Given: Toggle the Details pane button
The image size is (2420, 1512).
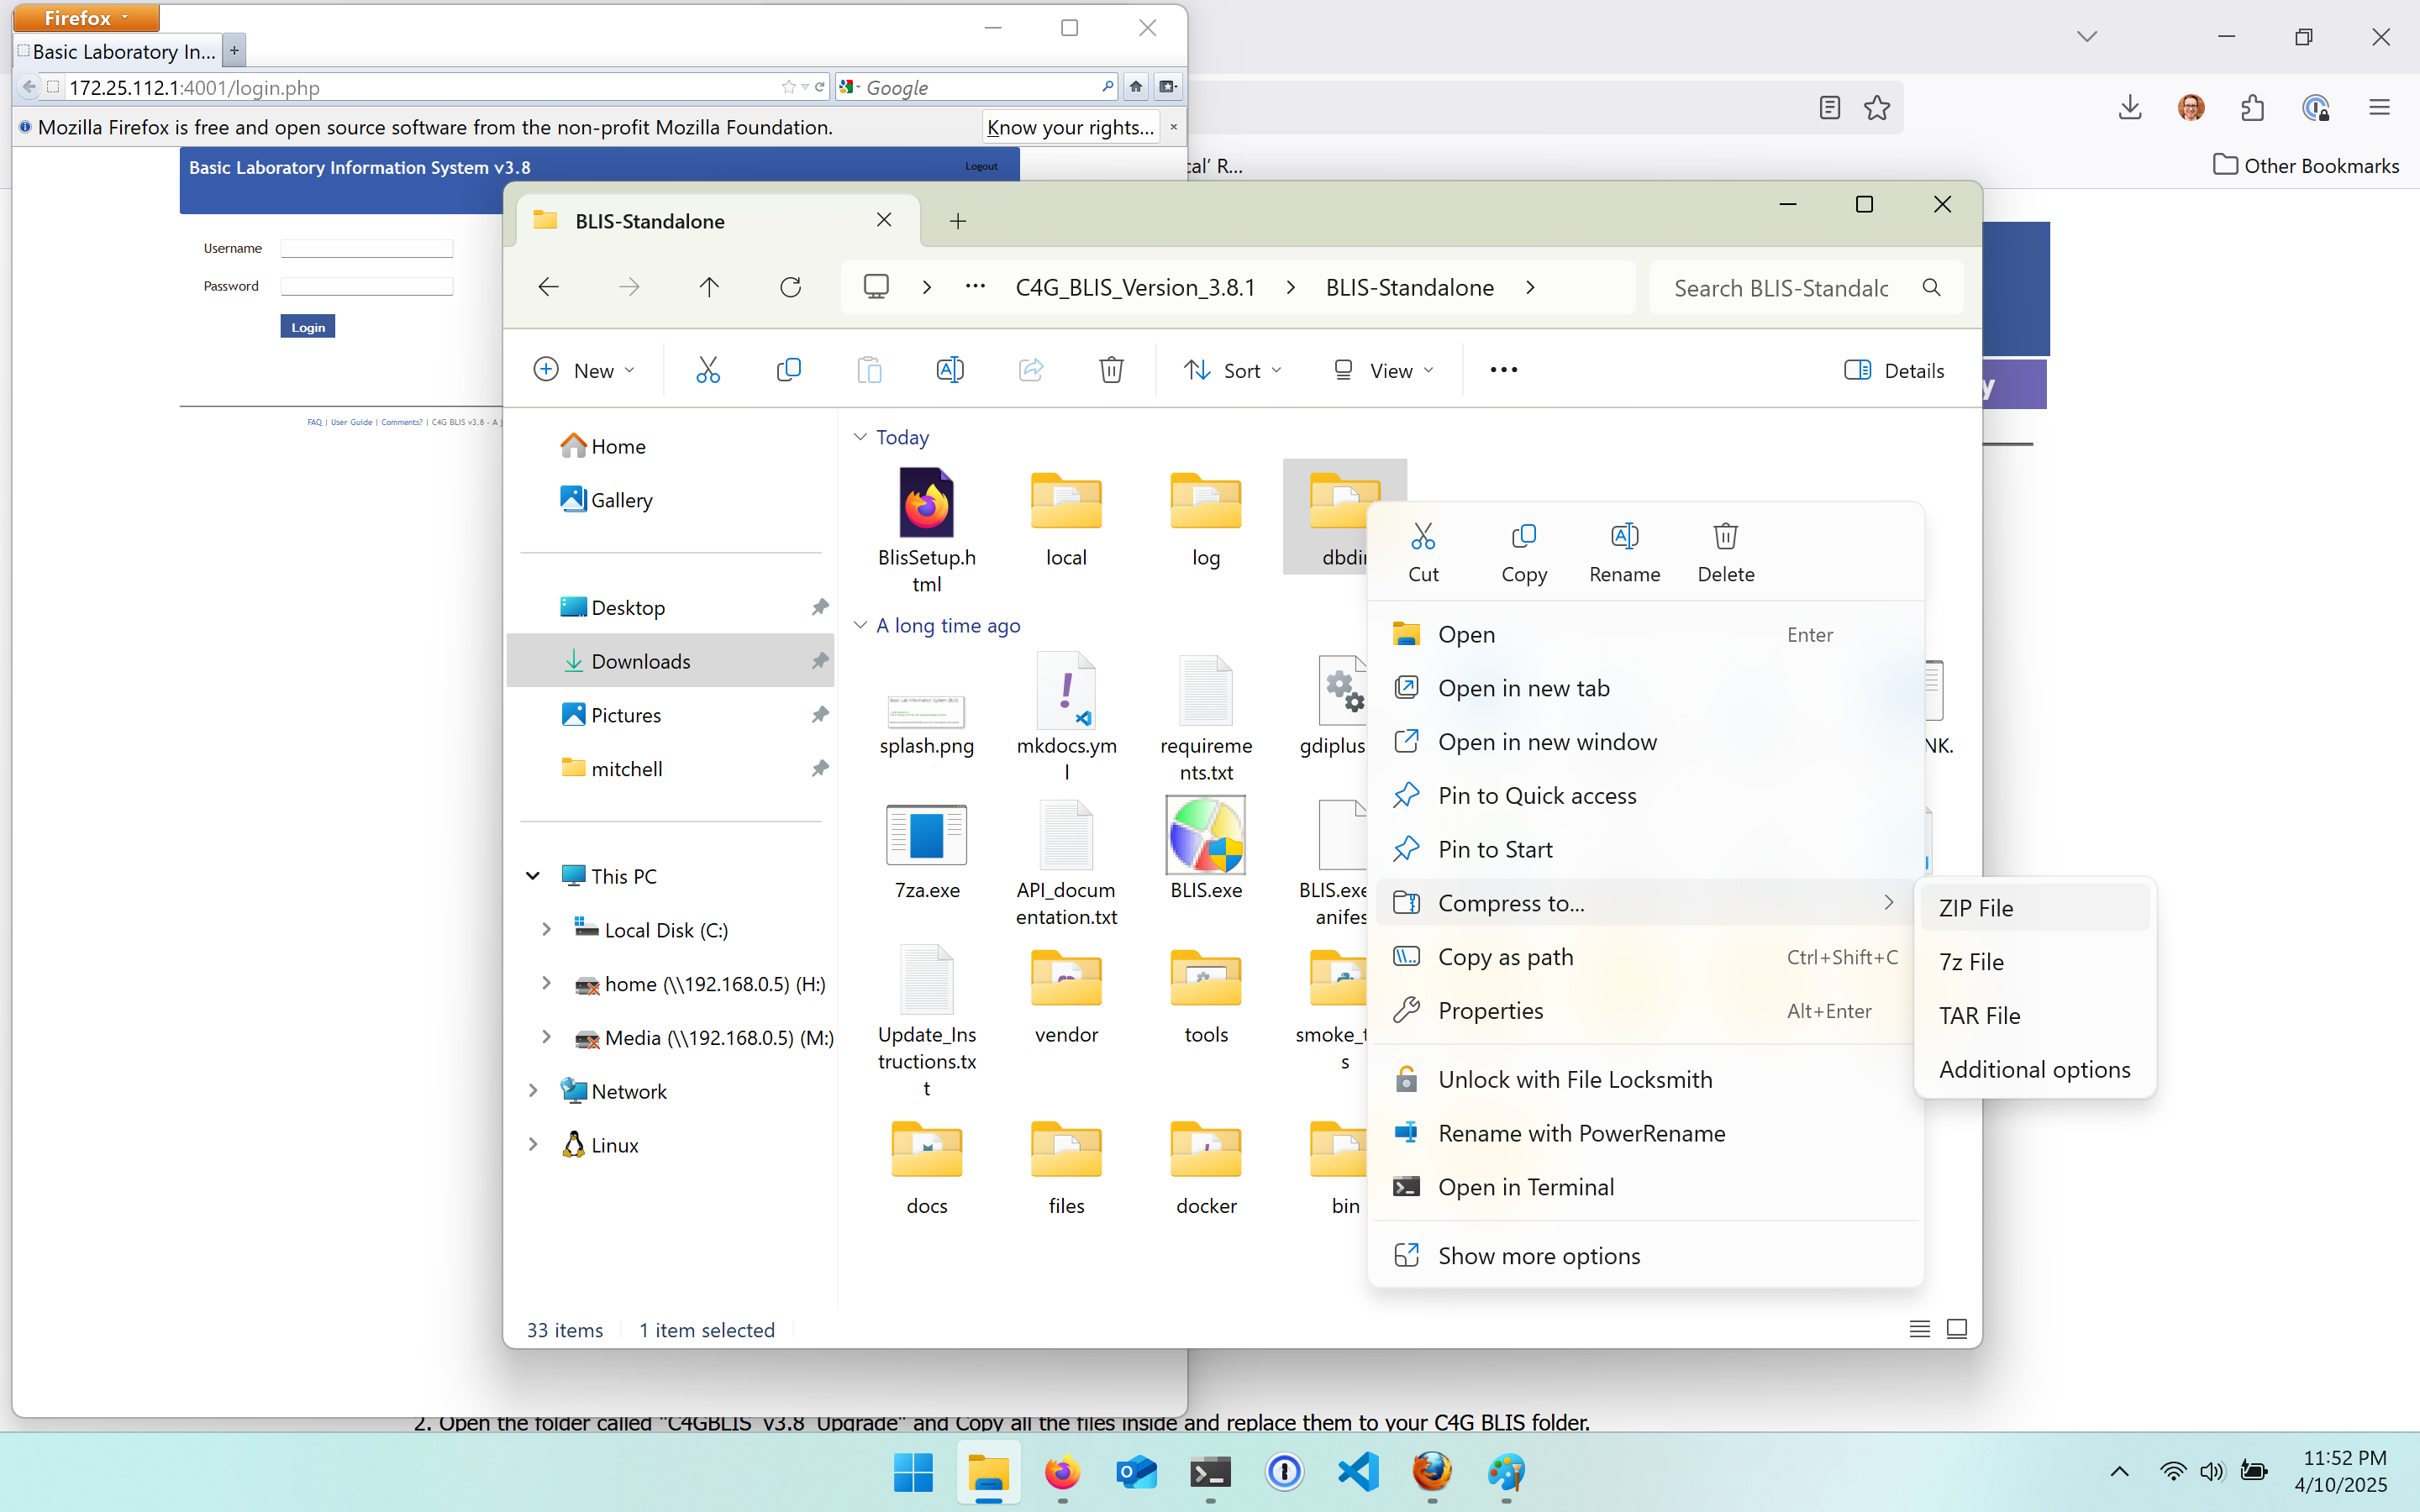Looking at the screenshot, I should click(x=1894, y=370).
